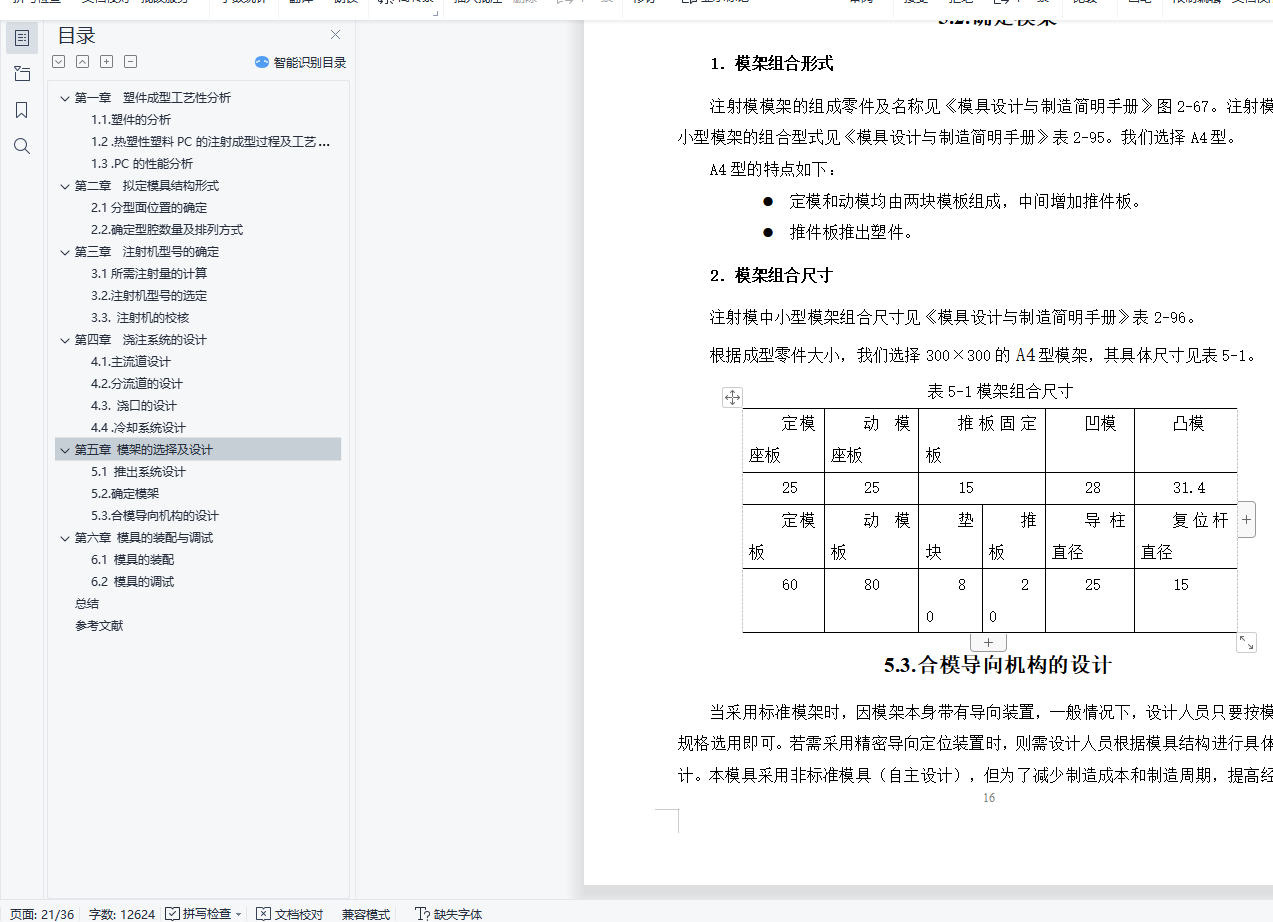Collapse the 第二章 拟定模具结构形式 chevron
This screenshot has height=922, width=1273.
tap(65, 186)
